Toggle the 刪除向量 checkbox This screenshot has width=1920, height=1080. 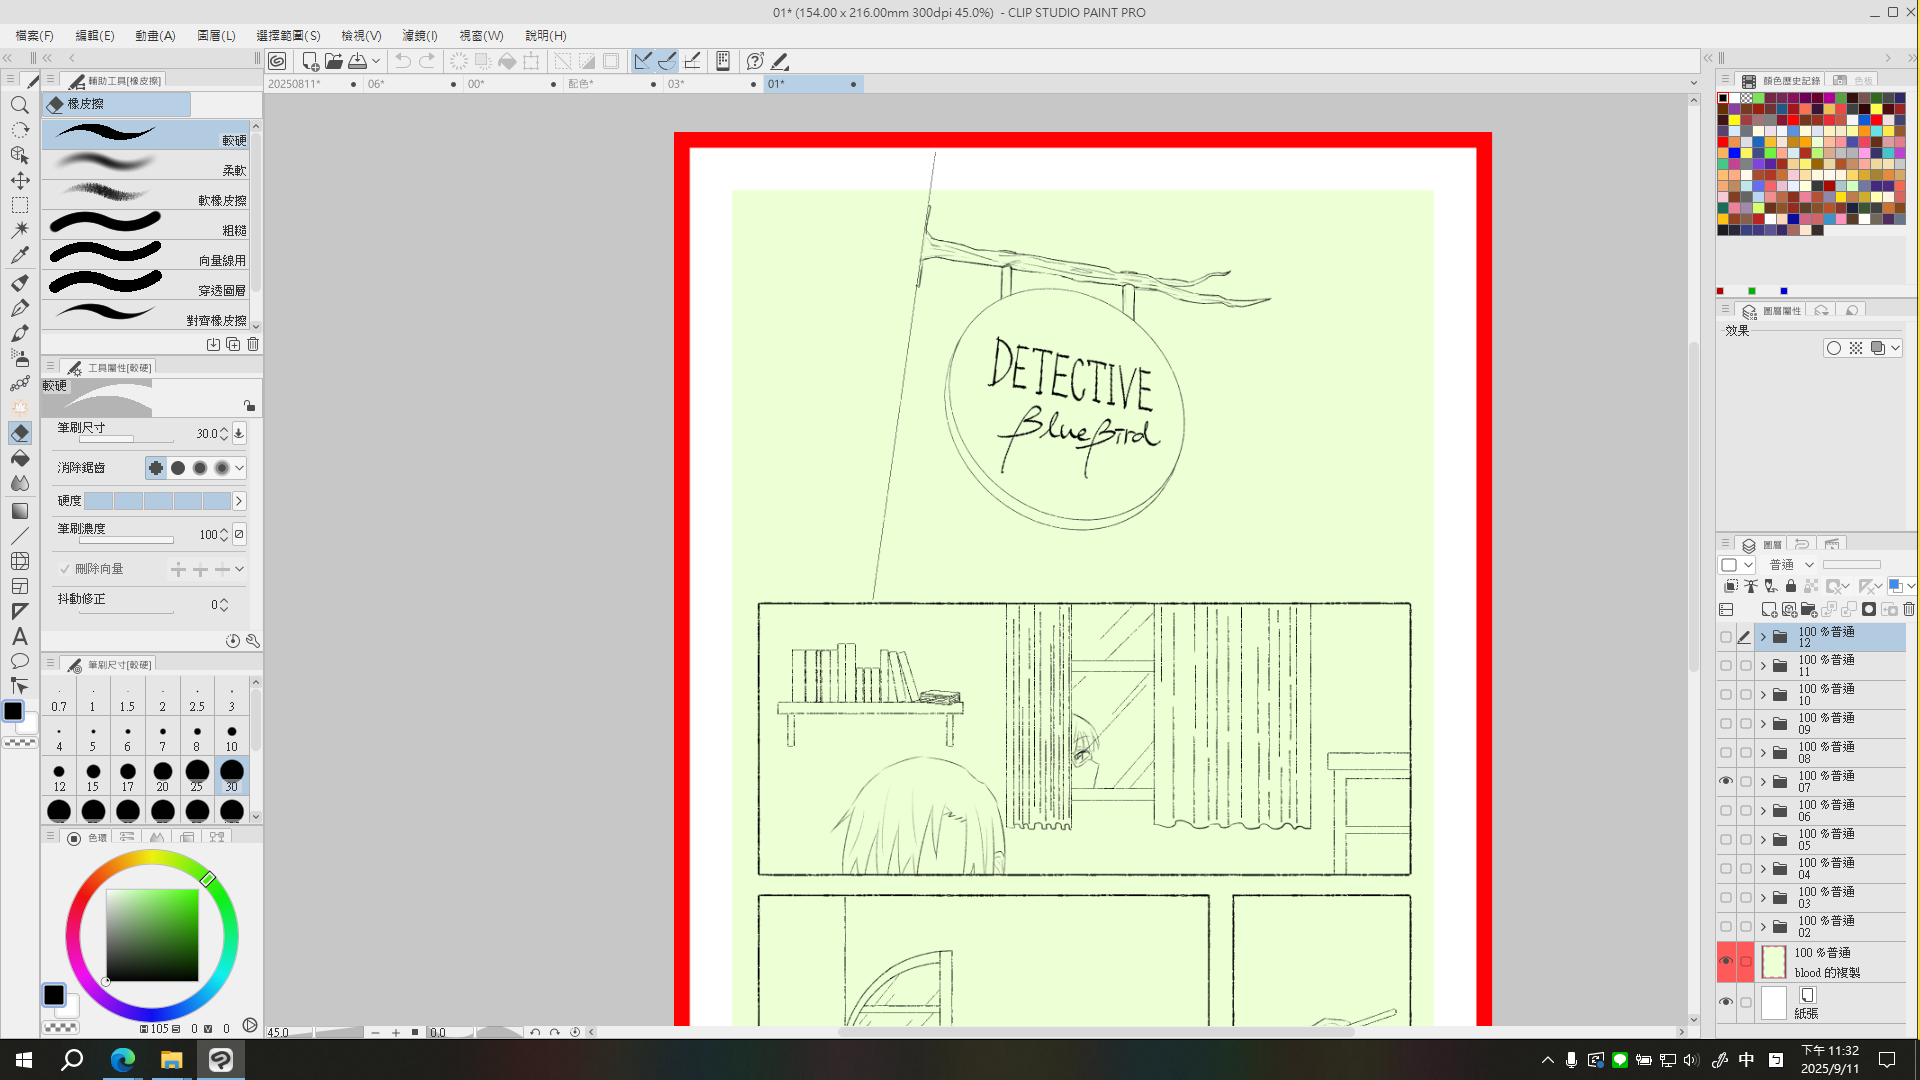click(x=65, y=569)
